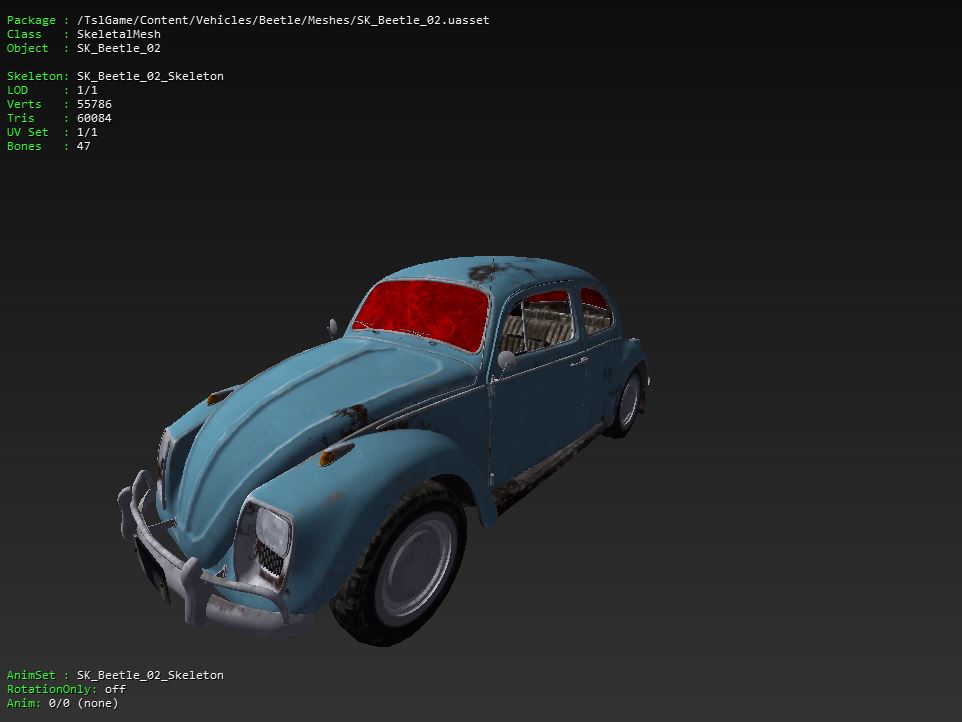Click the Anim value 0/0 (none)
Image resolution: width=962 pixels, height=722 pixels.
coord(83,704)
